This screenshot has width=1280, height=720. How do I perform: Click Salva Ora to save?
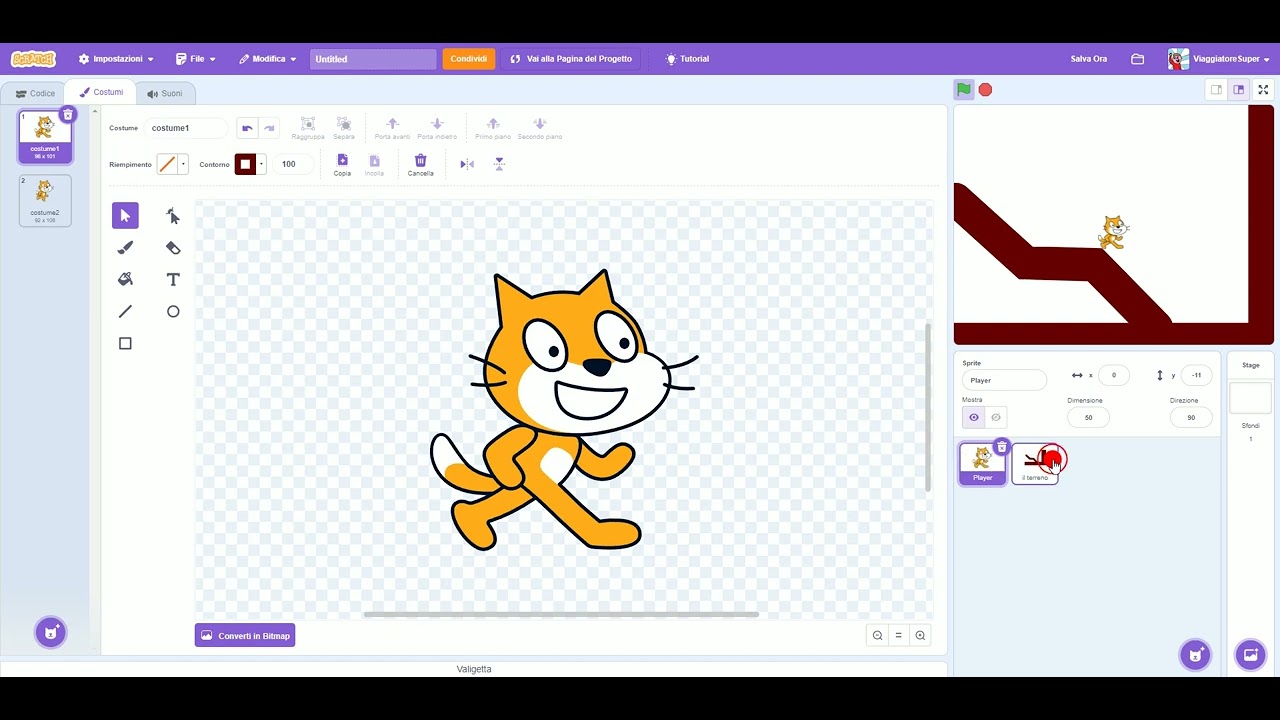1089,59
